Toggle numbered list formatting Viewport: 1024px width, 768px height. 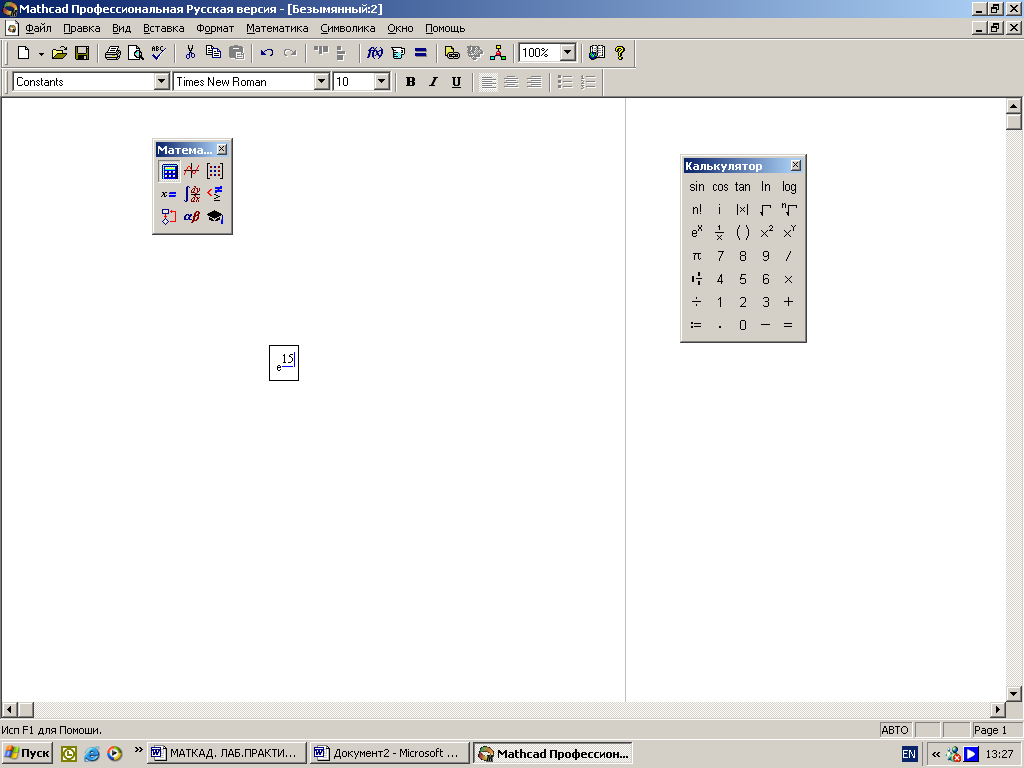click(588, 82)
